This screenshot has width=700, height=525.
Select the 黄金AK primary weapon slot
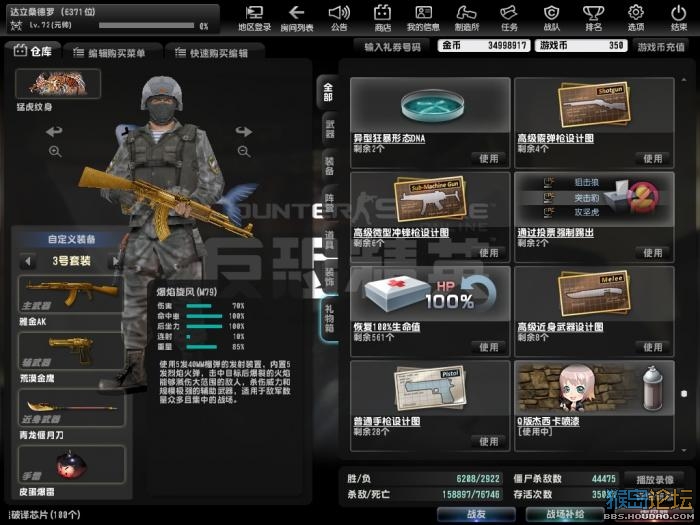click(x=71, y=295)
